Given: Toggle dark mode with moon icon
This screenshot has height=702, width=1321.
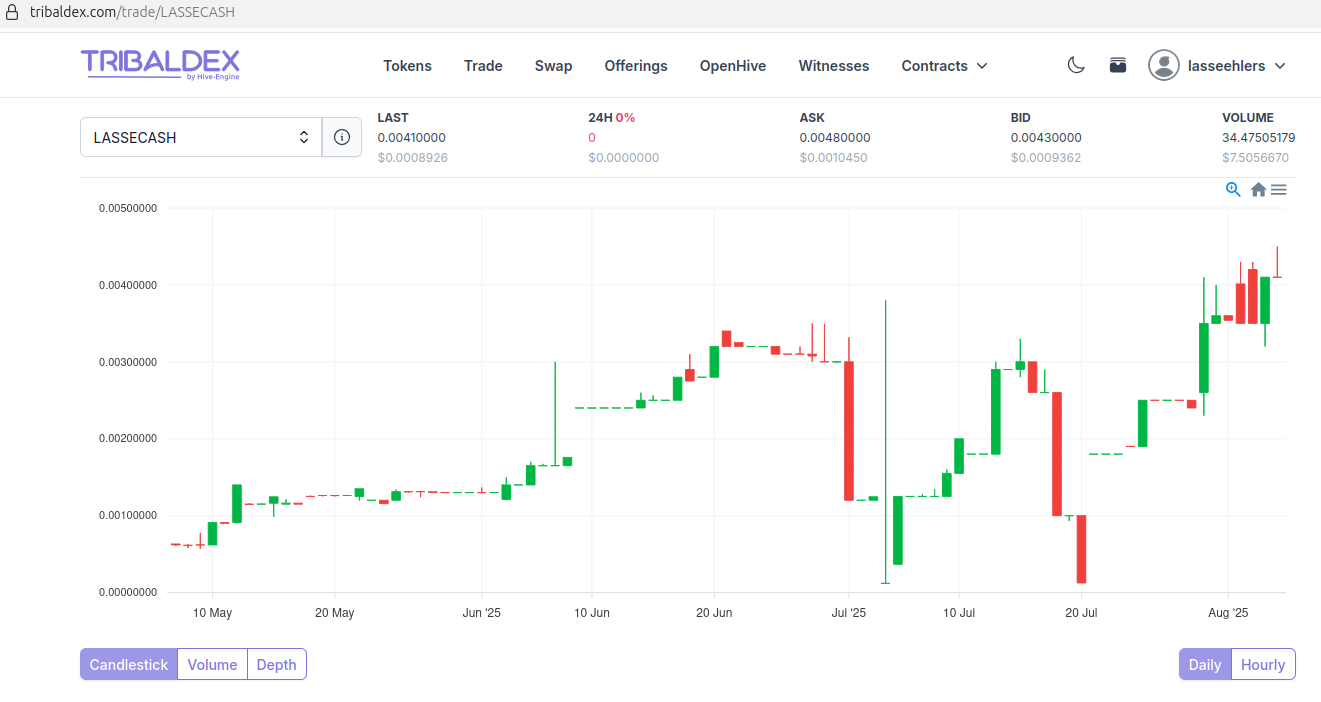Looking at the screenshot, I should pyautogui.click(x=1076, y=66).
